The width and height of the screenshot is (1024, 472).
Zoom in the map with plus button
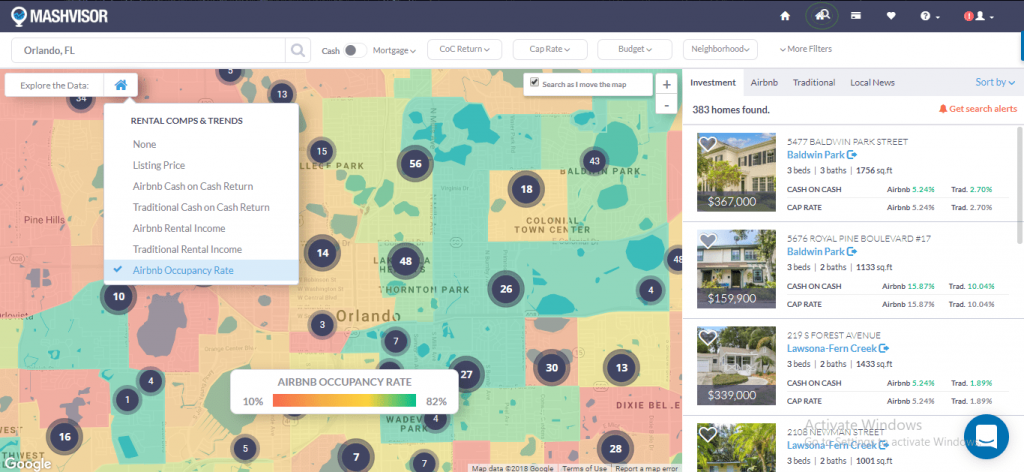click(667, 85)
